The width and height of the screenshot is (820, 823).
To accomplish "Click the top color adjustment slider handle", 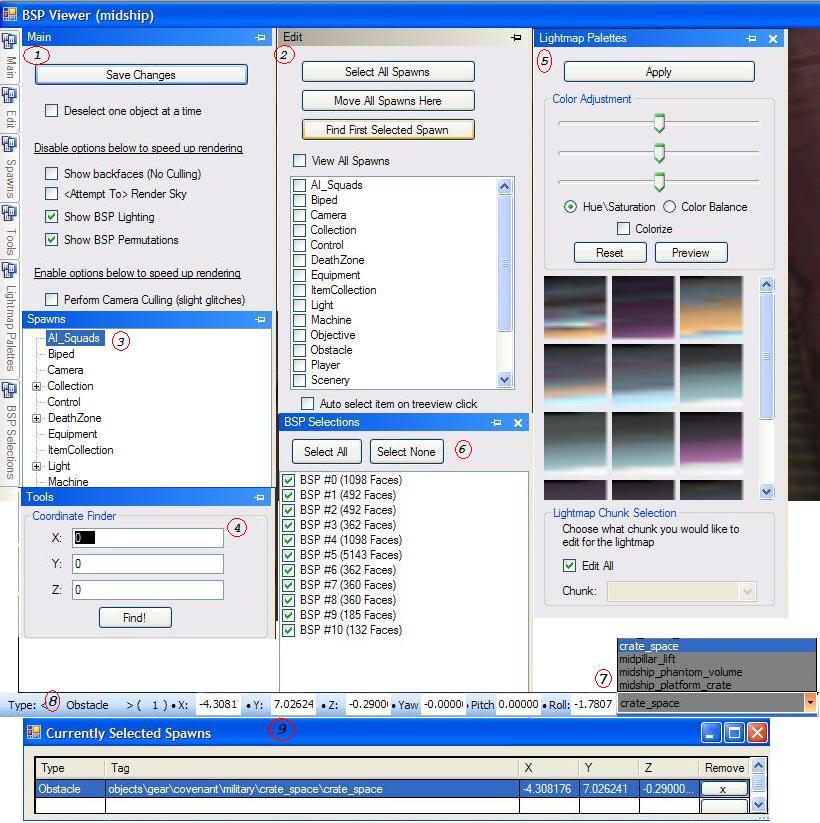I will tap(659, 122).
